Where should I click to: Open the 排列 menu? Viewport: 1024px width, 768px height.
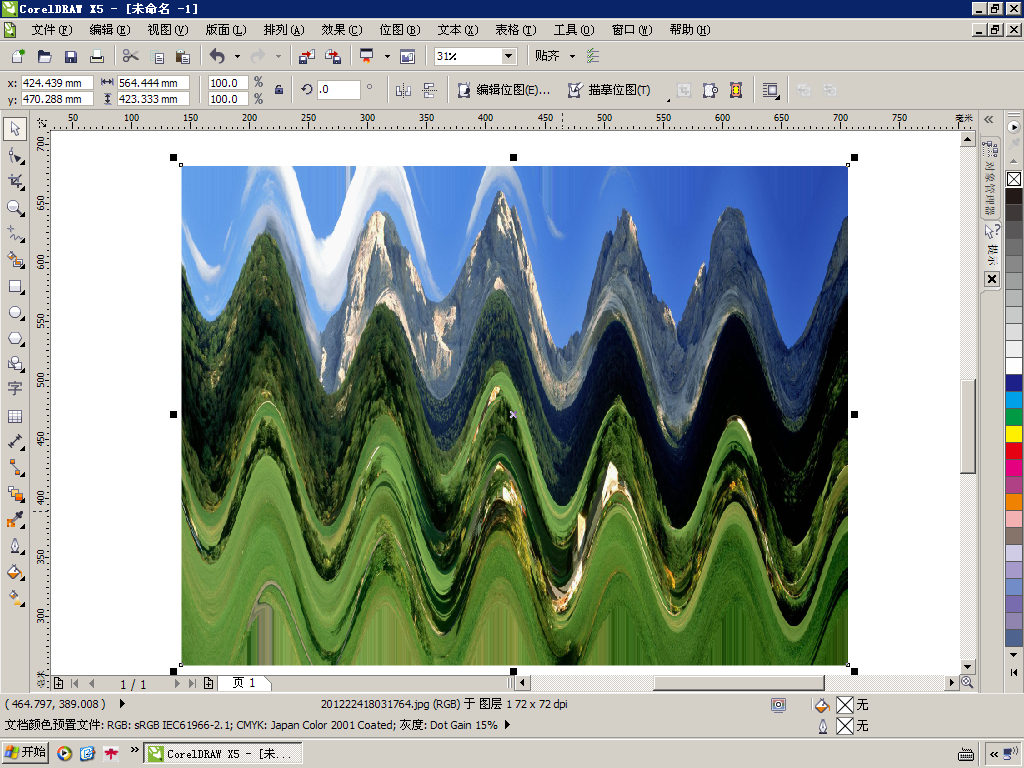click(x=284, y=30)
